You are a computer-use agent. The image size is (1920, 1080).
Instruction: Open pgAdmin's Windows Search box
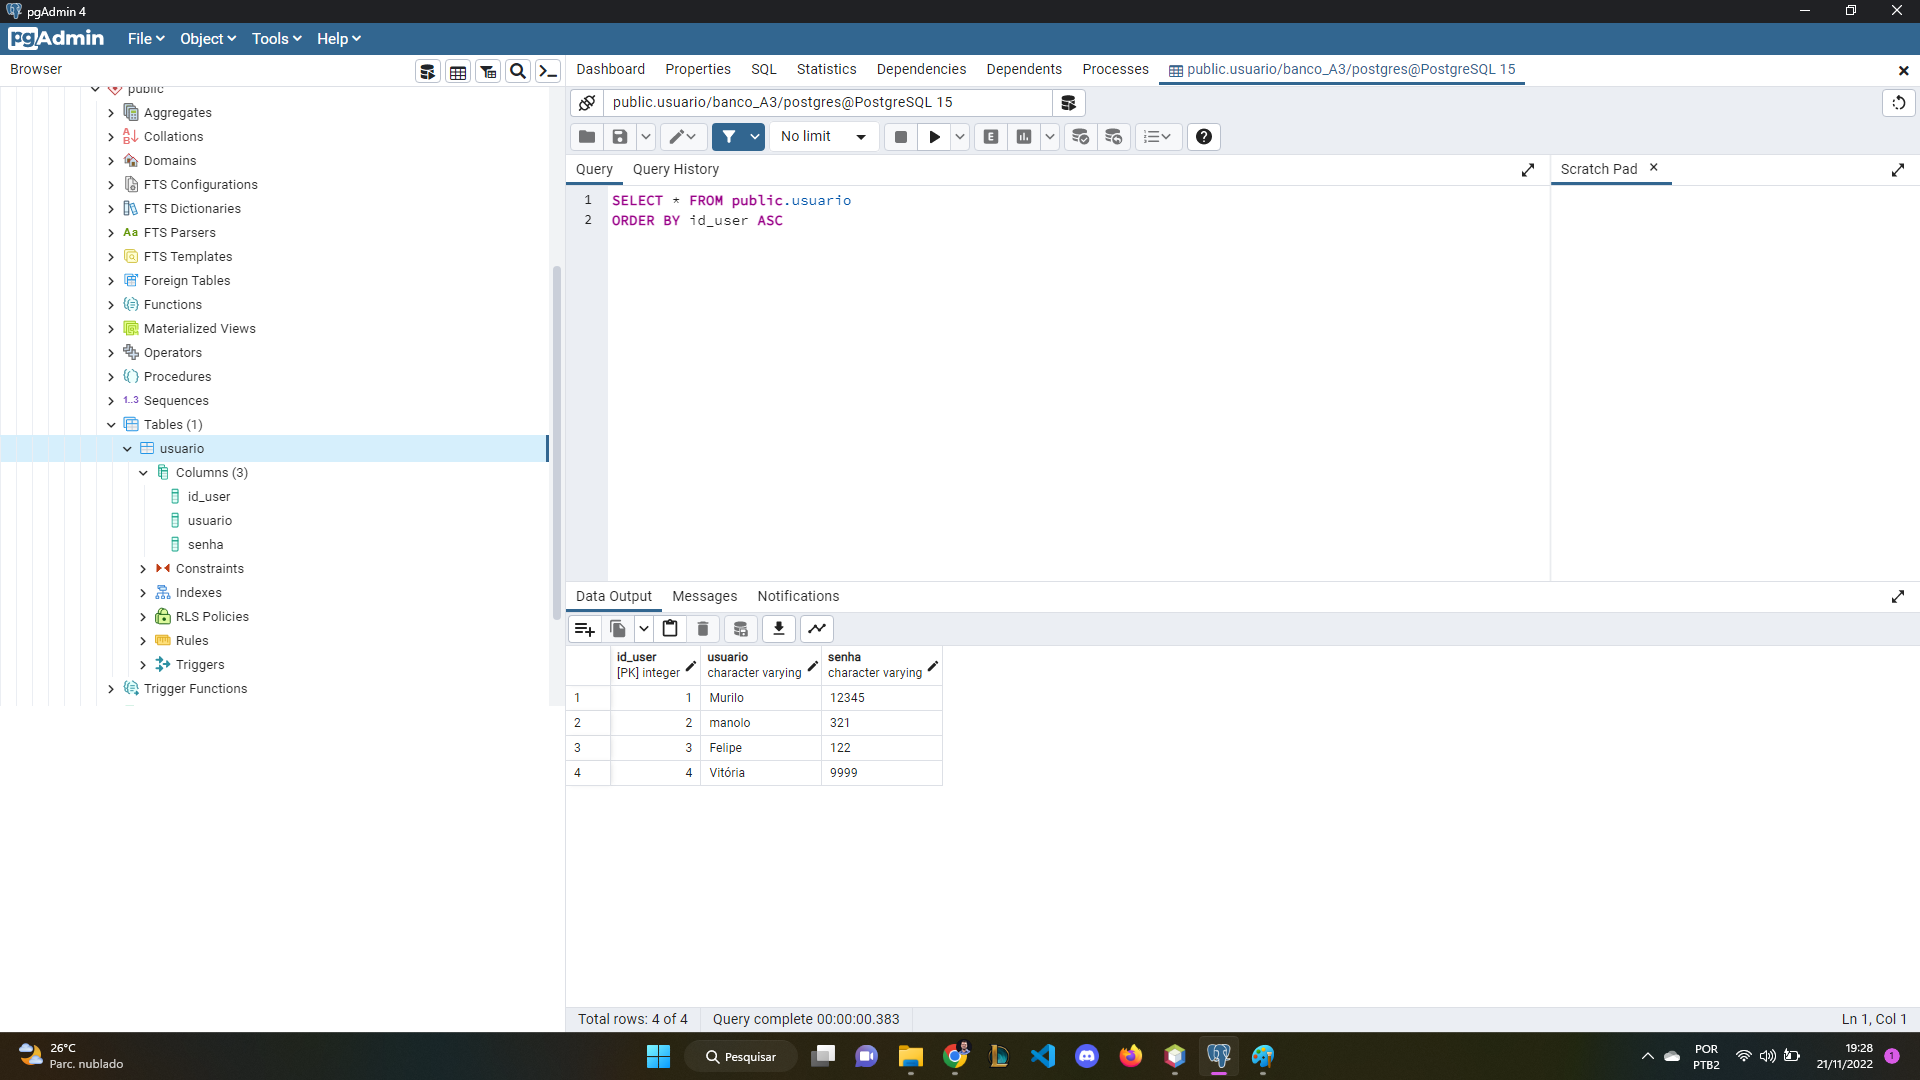coord(741,1056)
